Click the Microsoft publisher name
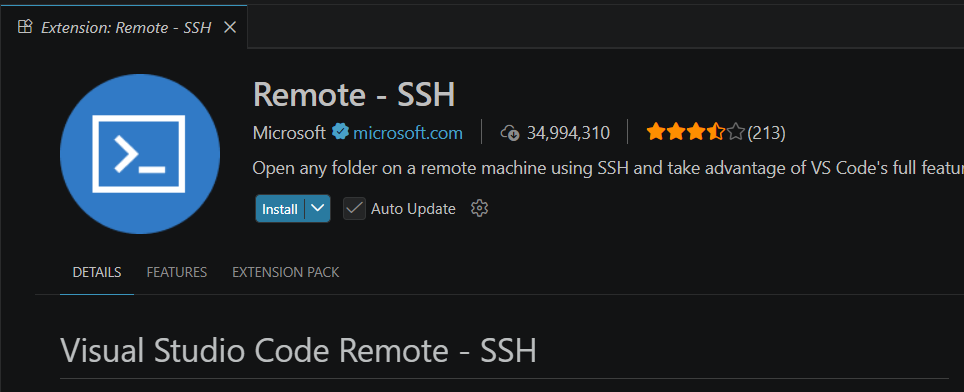Viewport: 964px width, 392px height. tap(289, 133)
